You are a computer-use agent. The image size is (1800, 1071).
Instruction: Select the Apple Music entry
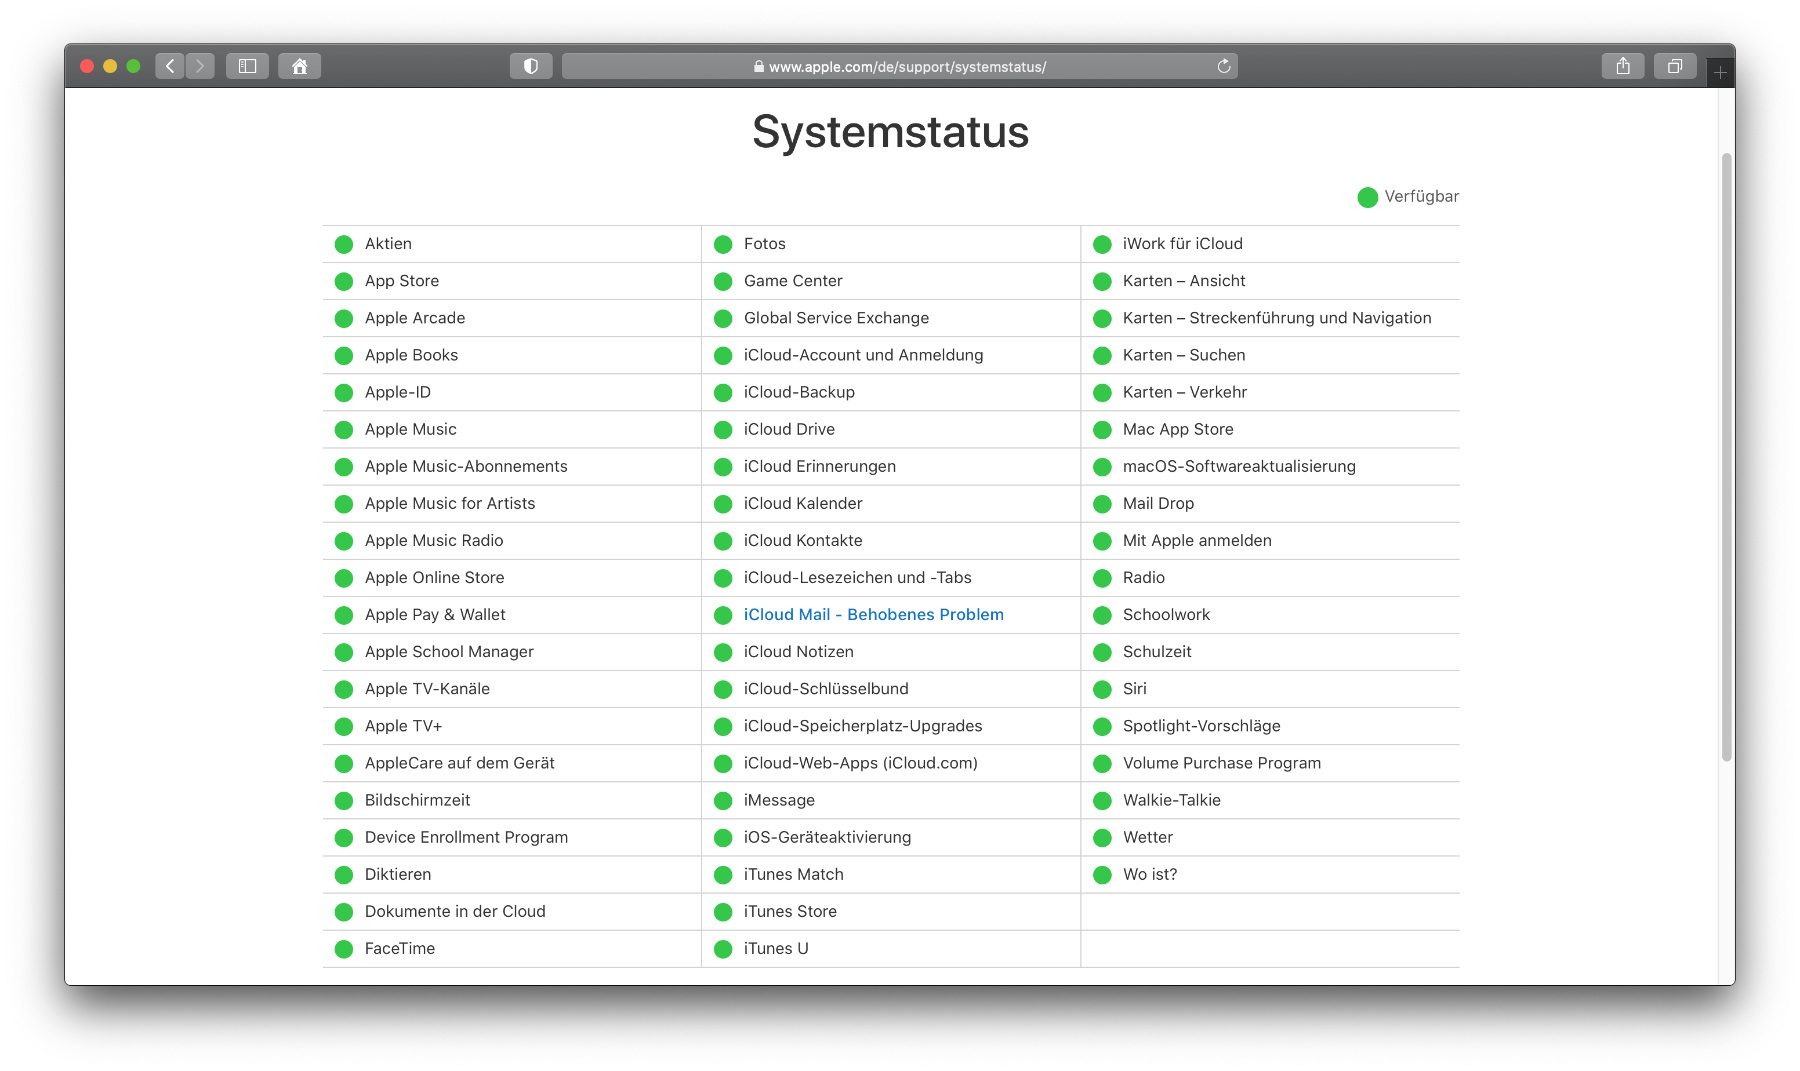click(410, 429)
